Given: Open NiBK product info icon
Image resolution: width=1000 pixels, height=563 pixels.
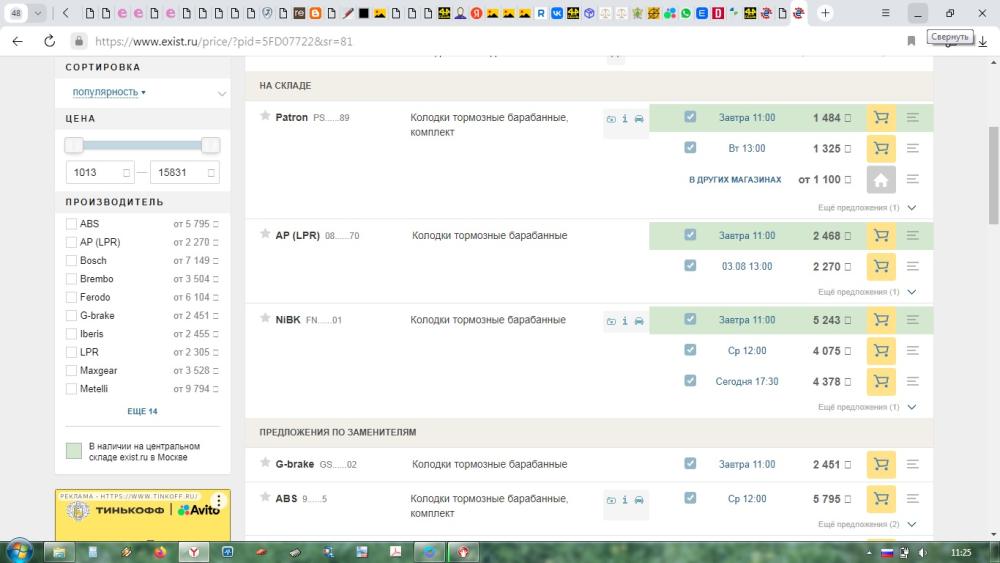Looking at the screenshot, I should tap(625, 321).
